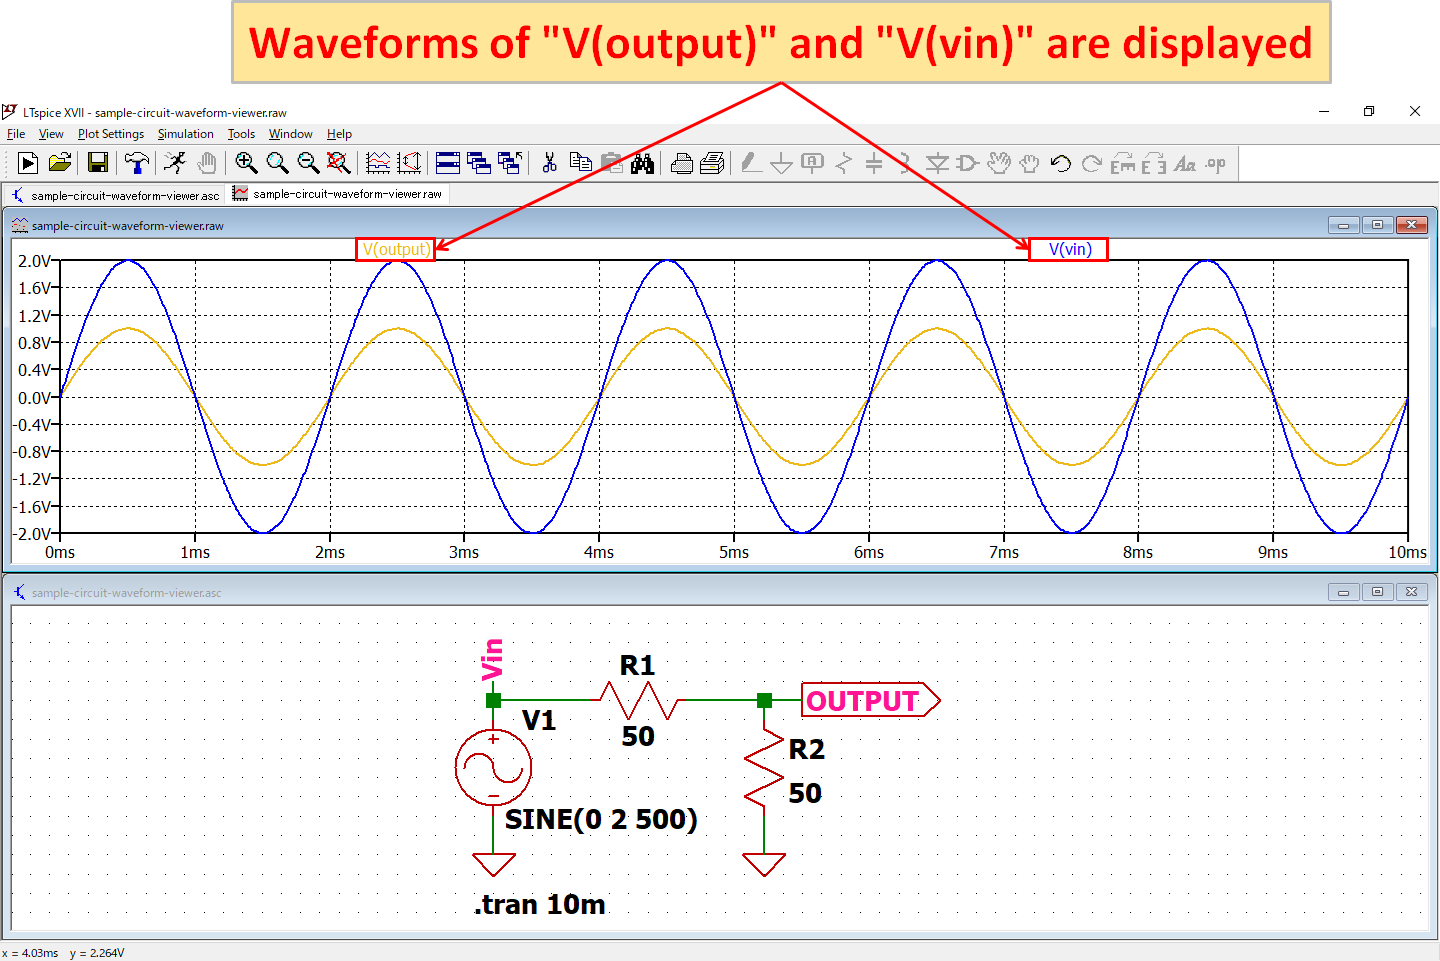Open the Plot Settings menu
The width and height of the screenshot is (1440, 961).
click(x=110, y=133)
